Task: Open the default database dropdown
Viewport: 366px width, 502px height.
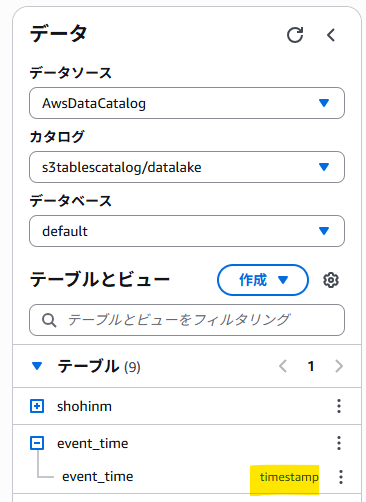Action: (187, 231)
